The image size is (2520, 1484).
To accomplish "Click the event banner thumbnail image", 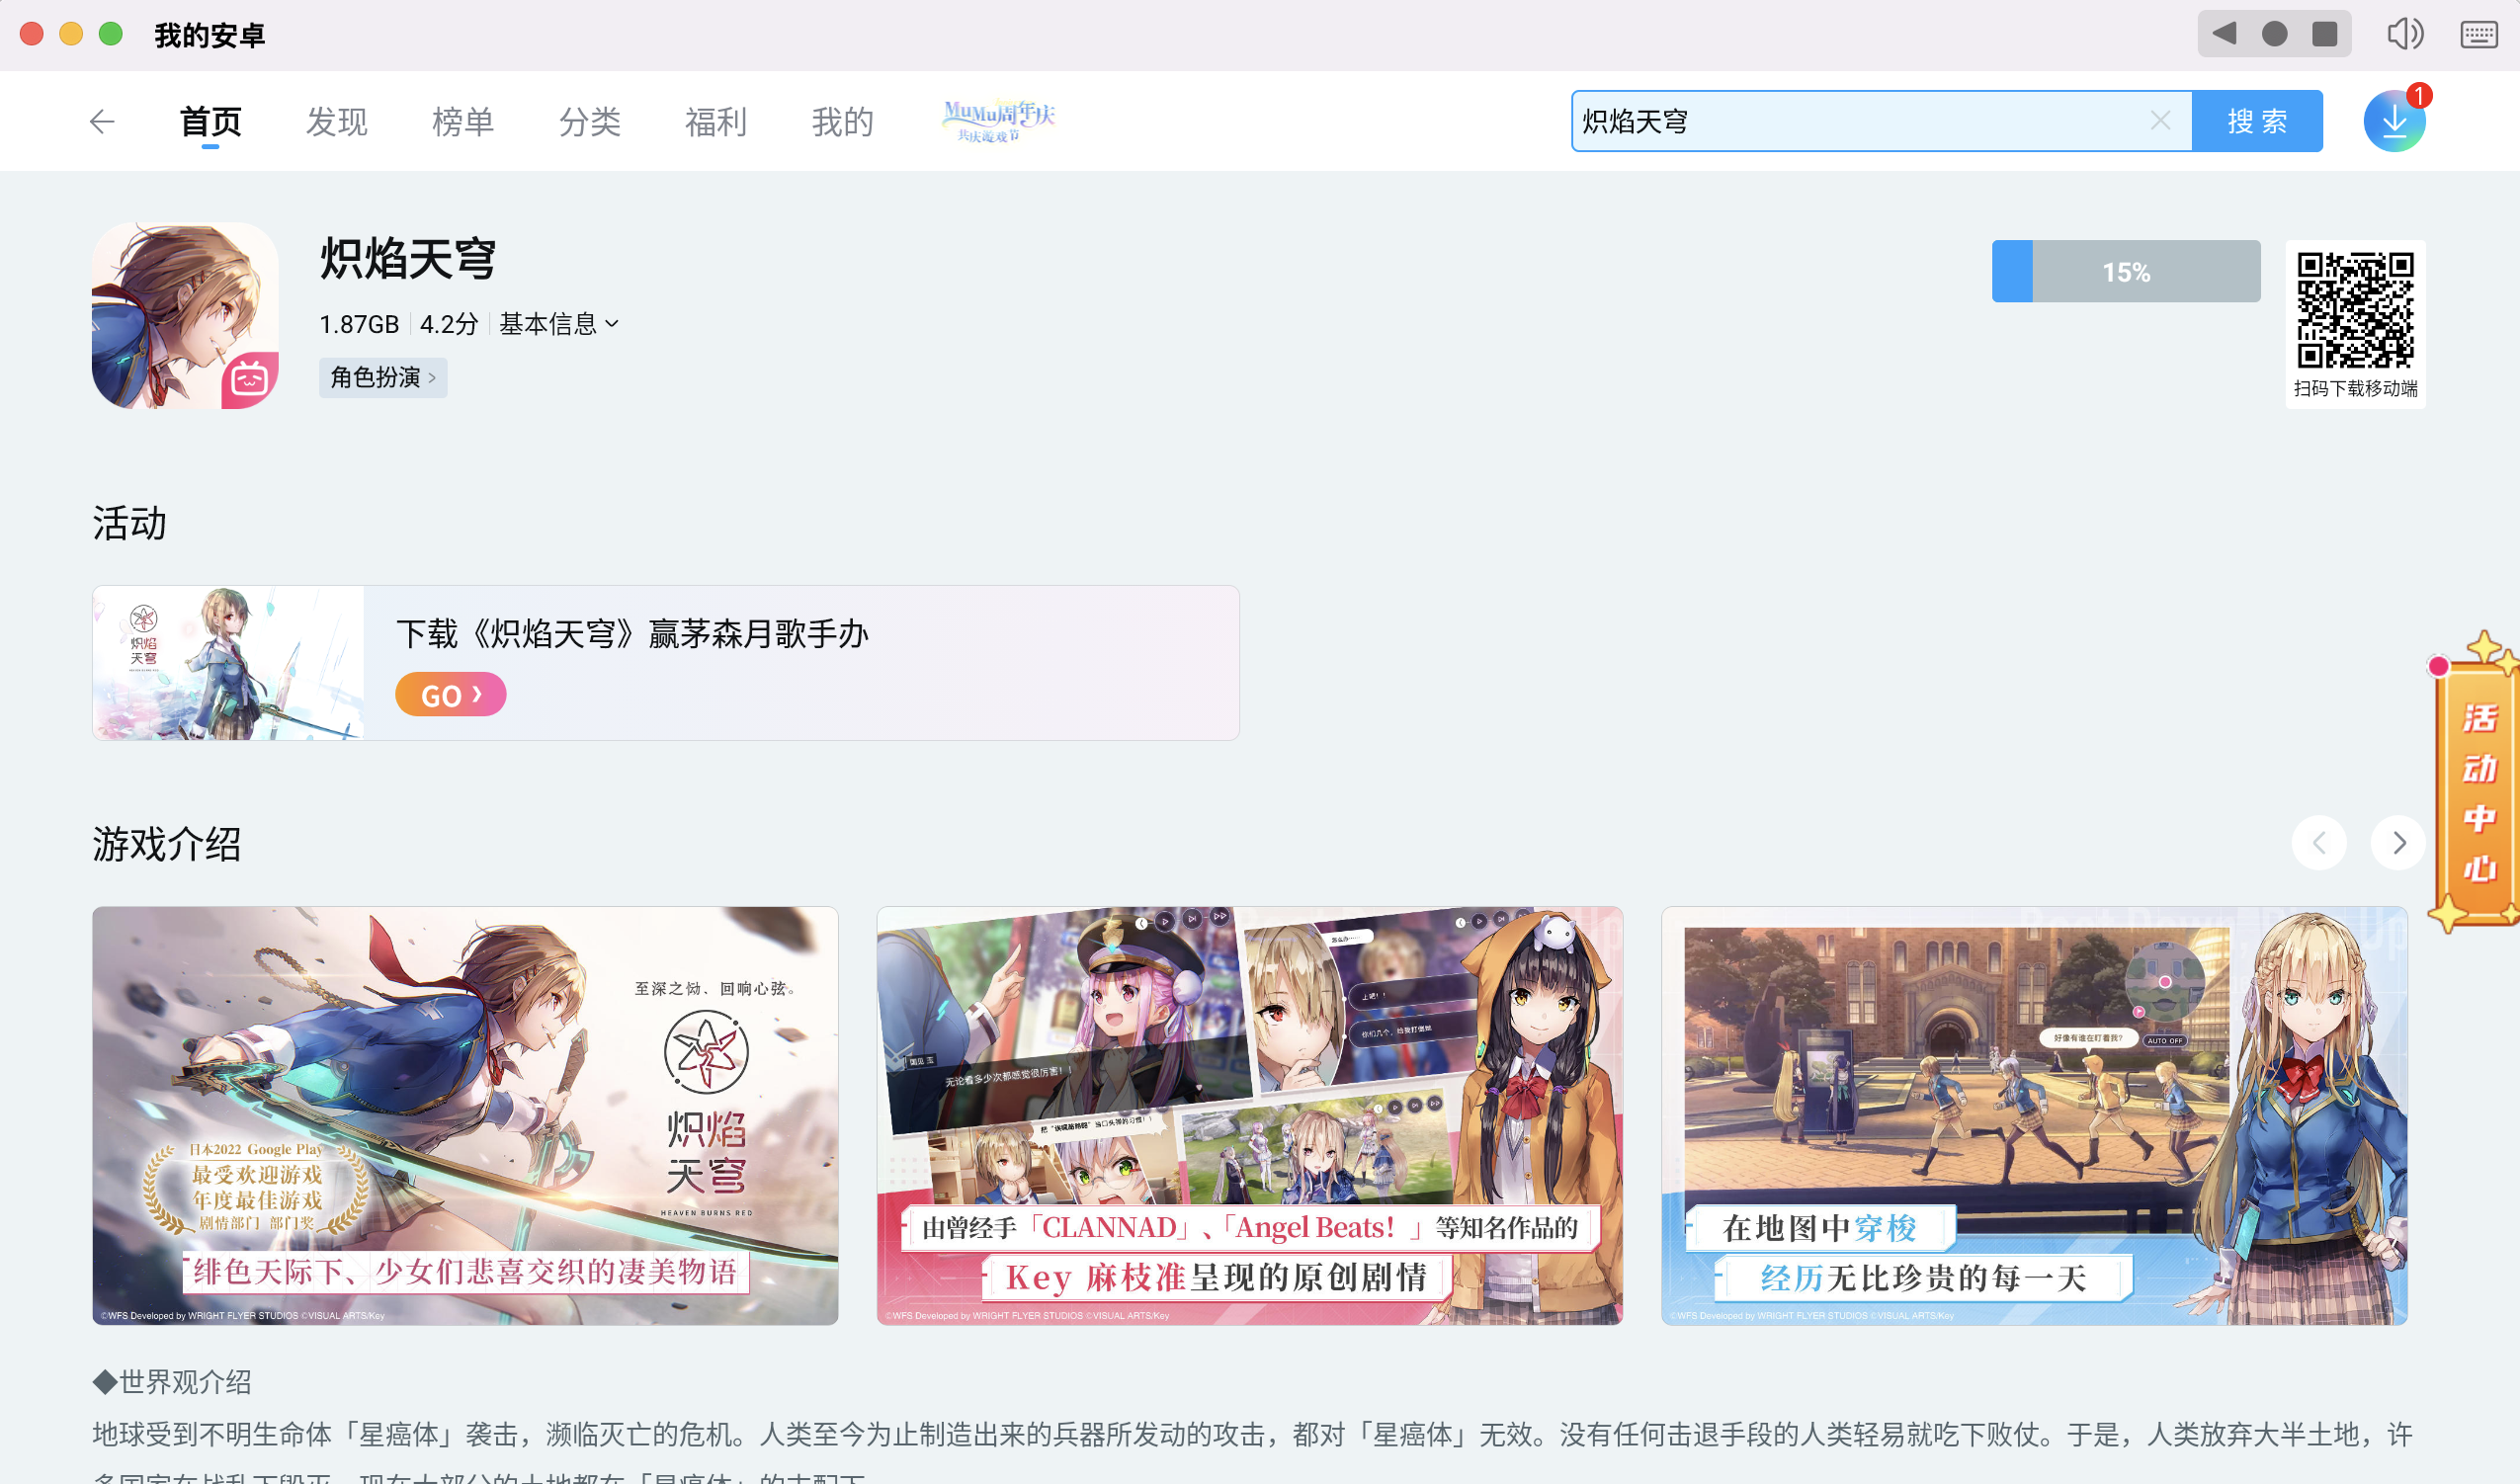I will (229, 663).
